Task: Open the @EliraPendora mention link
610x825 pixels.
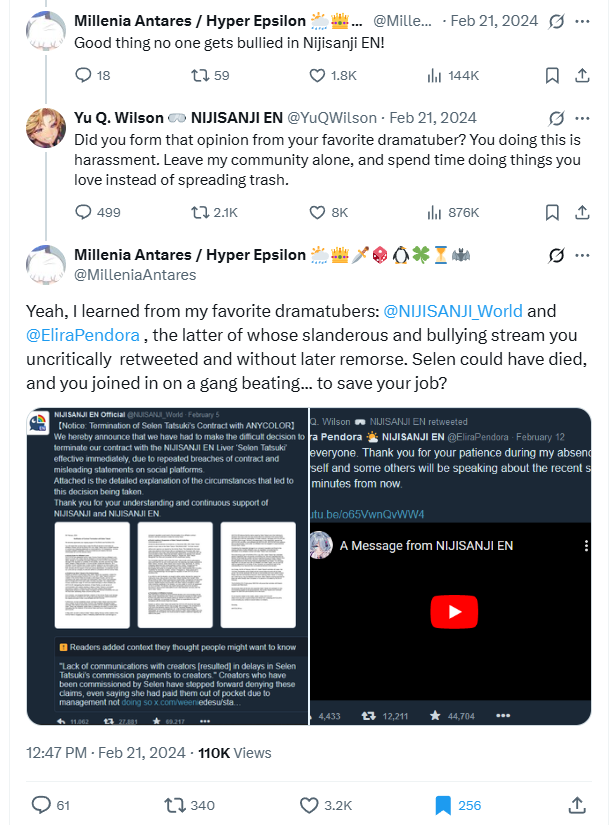Action: click(x=83, y=335)
